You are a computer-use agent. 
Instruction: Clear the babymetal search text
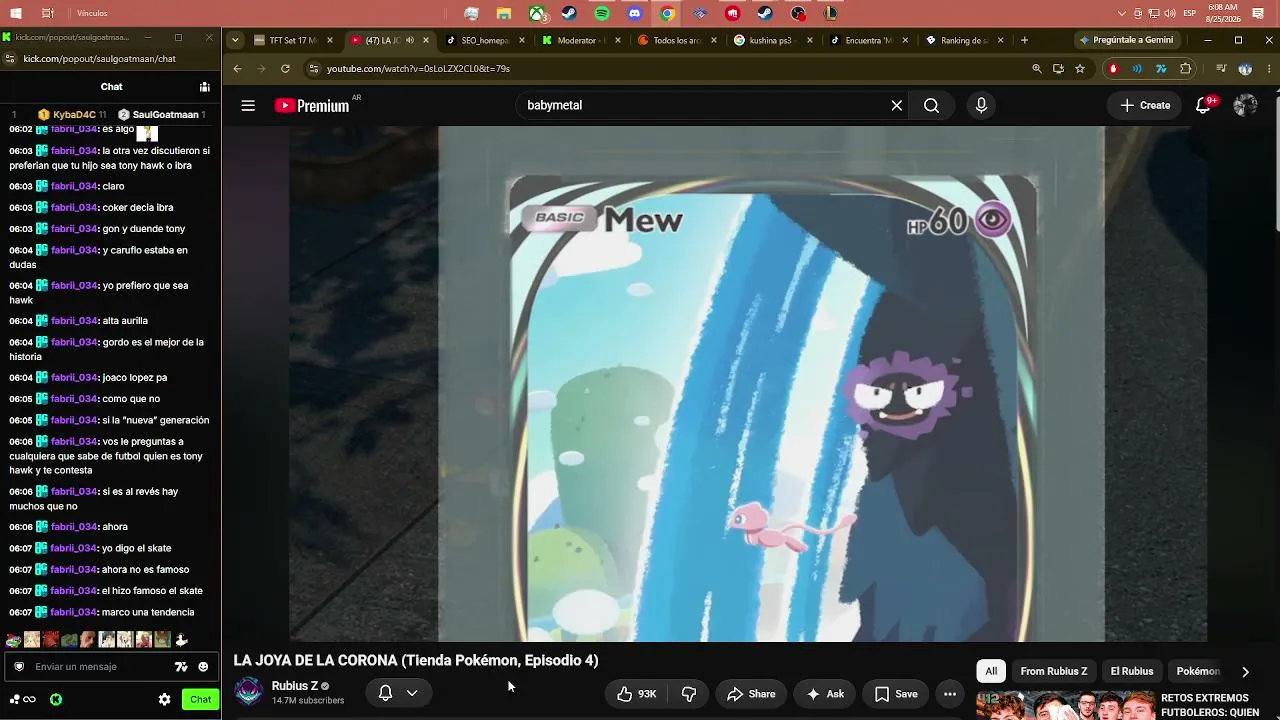click(x=897, y=105)
